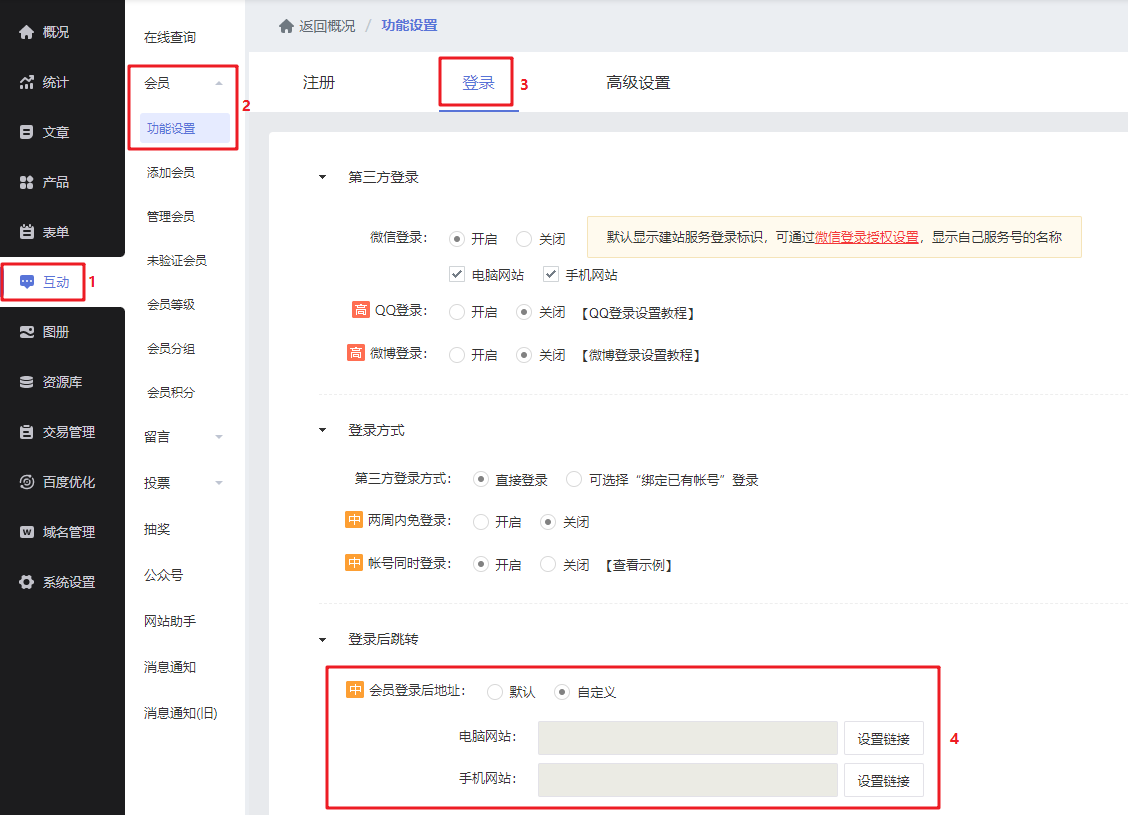Switch to the 高级设置 tab
Screen dimensions: 1128x815
[638, 83]
